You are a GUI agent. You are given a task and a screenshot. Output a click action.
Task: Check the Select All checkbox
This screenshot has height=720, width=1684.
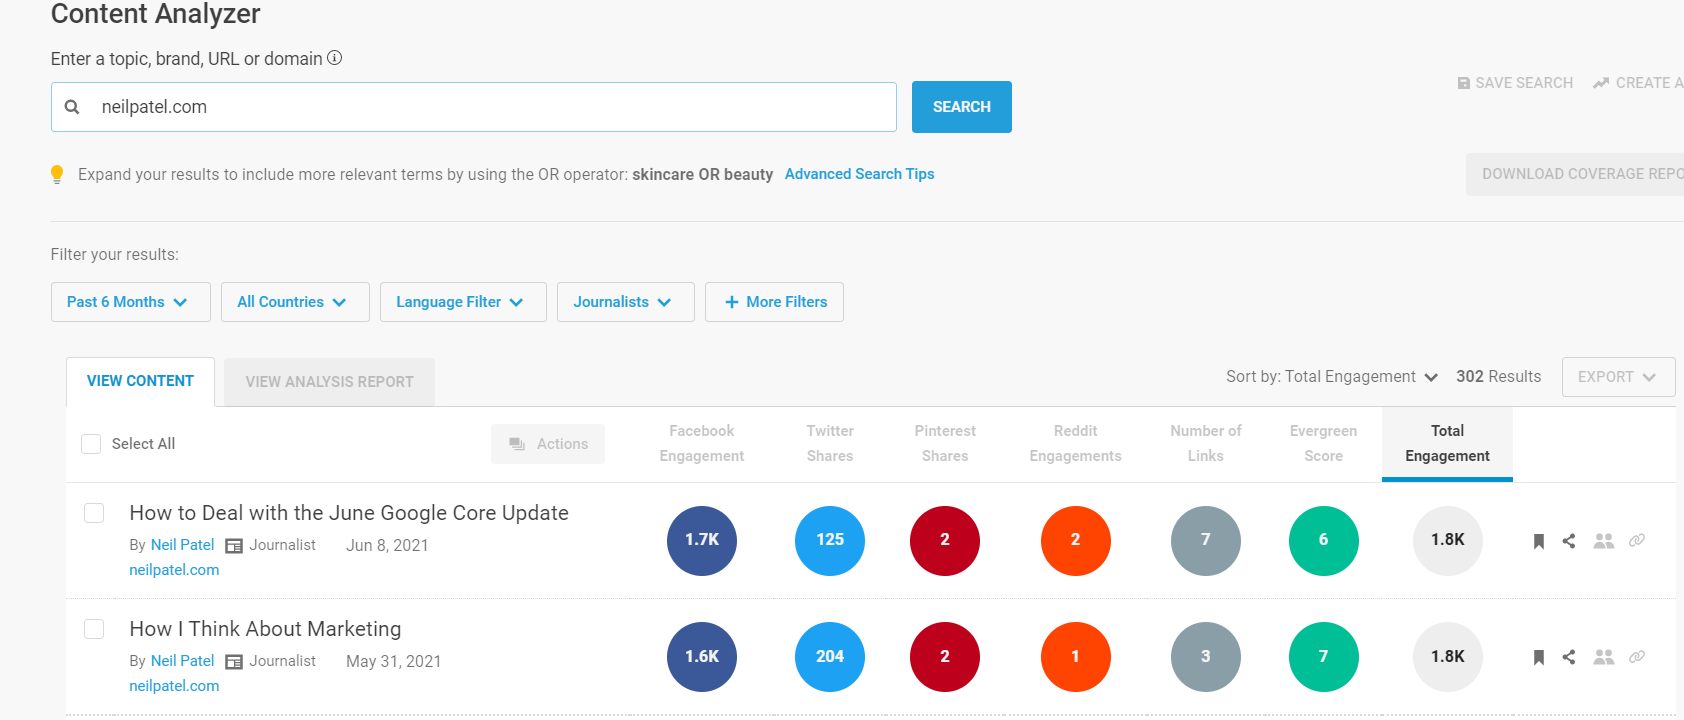click(x=91, y=444)
